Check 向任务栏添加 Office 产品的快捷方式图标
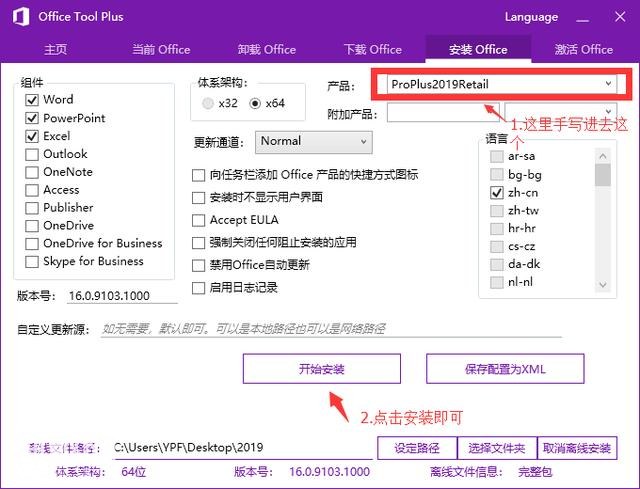Image resolution: width=640 pixels, height=489 pixels. [x=198, y=176]
